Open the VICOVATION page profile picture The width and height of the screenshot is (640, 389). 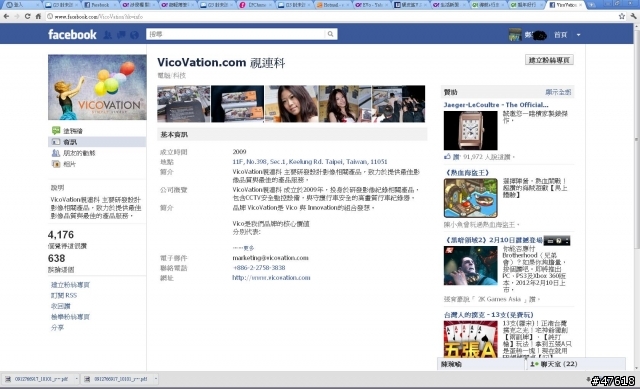(97, 87)
